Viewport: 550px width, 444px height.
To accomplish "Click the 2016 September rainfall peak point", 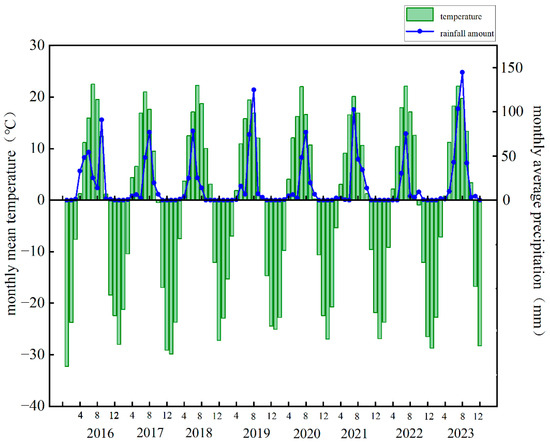I will [x=101, y=120].
